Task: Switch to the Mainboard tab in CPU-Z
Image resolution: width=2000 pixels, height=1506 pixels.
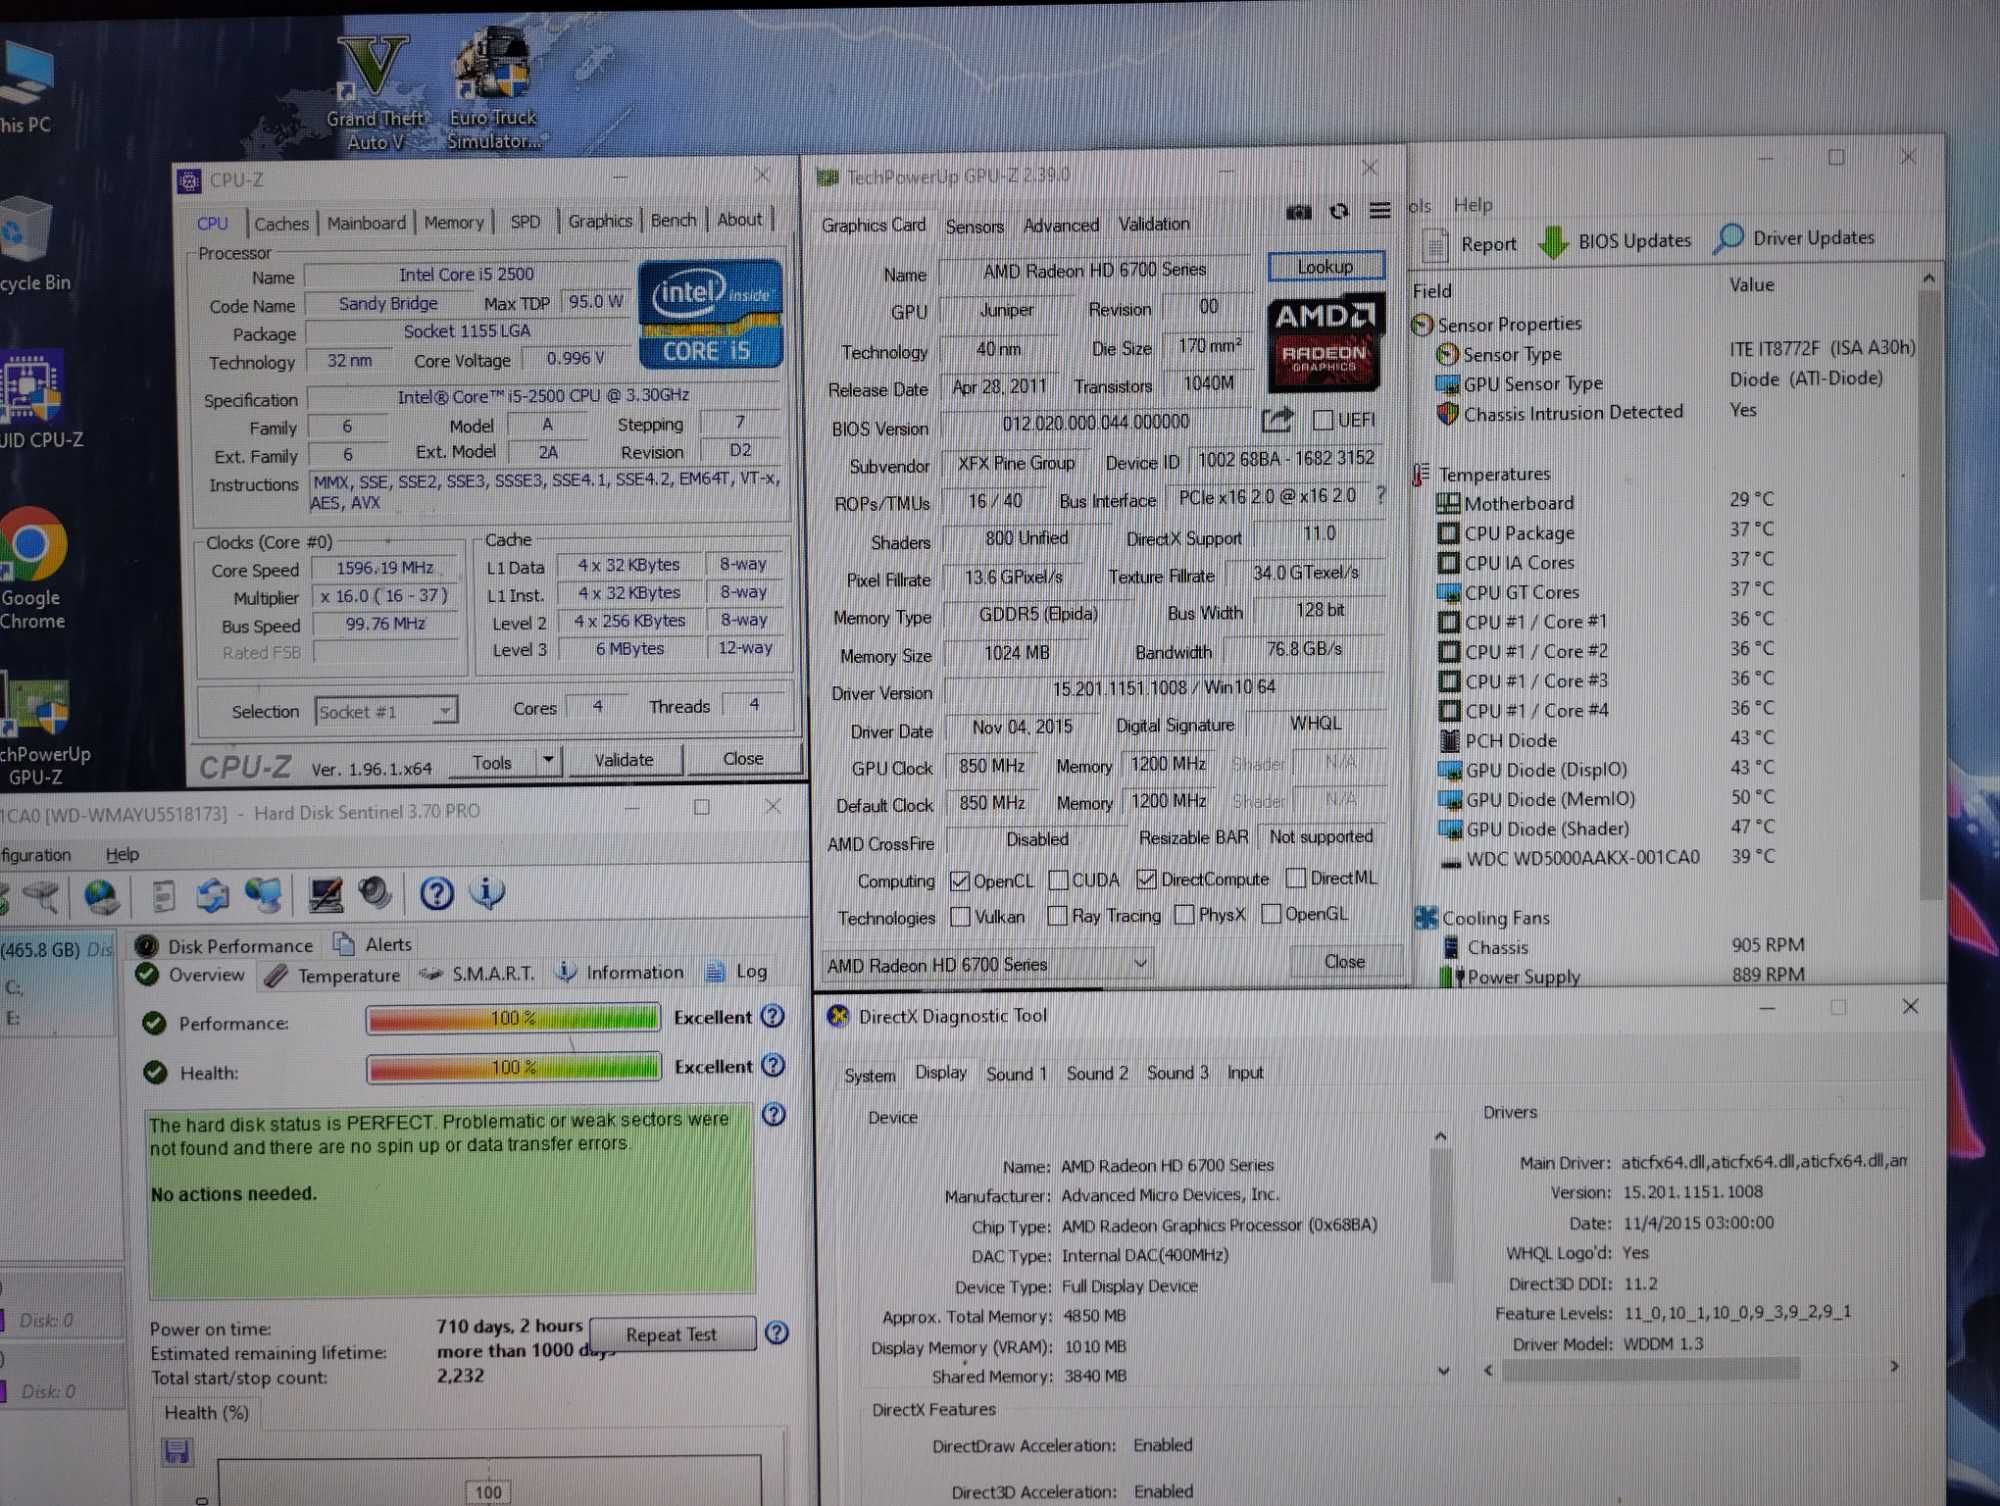Action: 366,223
